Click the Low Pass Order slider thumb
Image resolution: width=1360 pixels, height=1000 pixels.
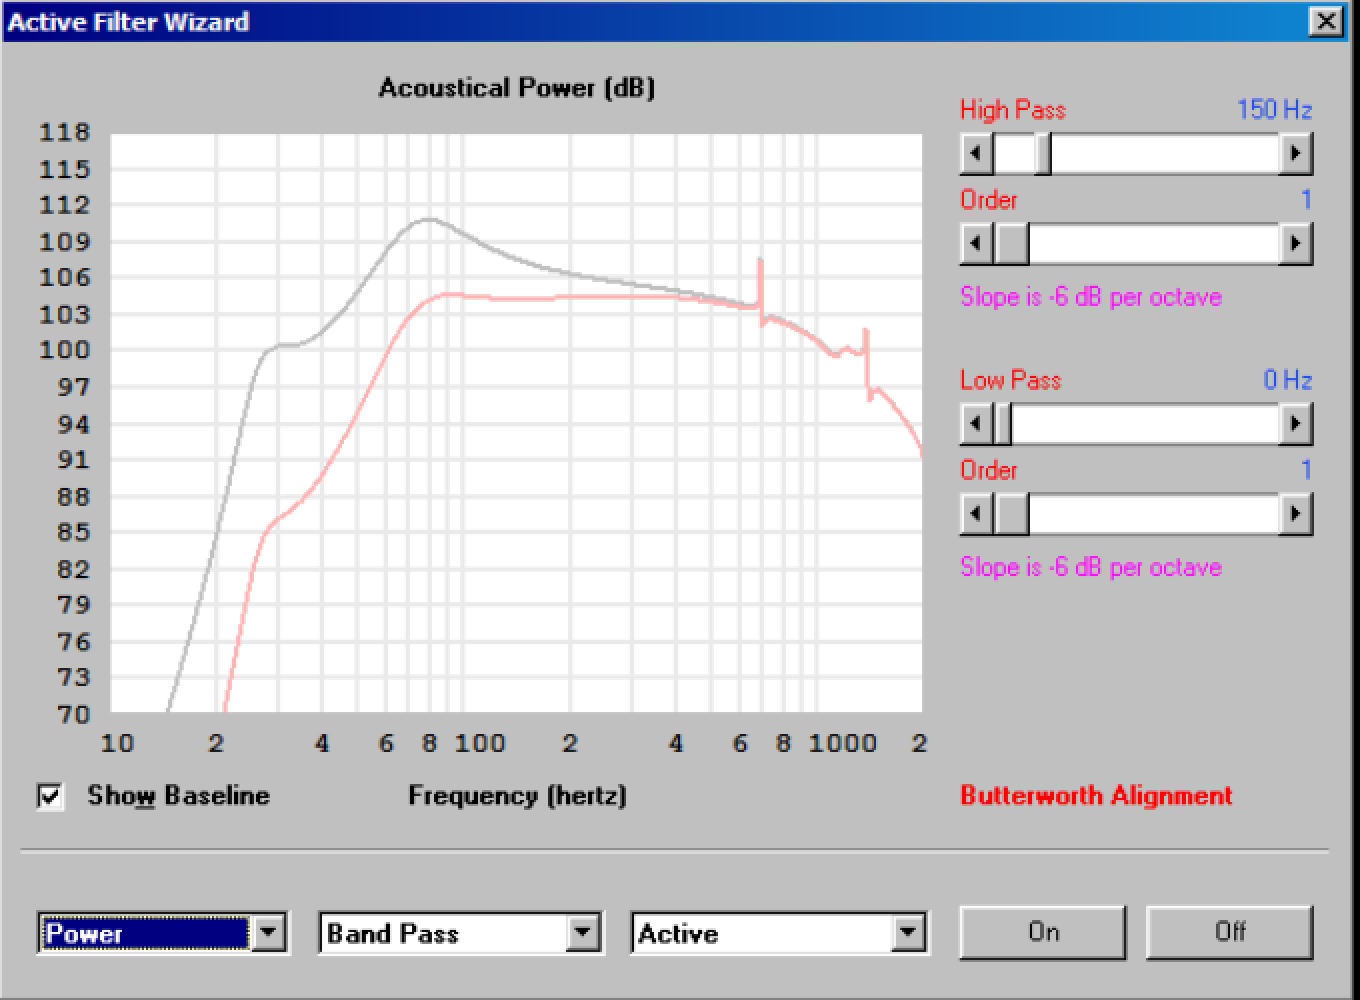pos(1012,514)
